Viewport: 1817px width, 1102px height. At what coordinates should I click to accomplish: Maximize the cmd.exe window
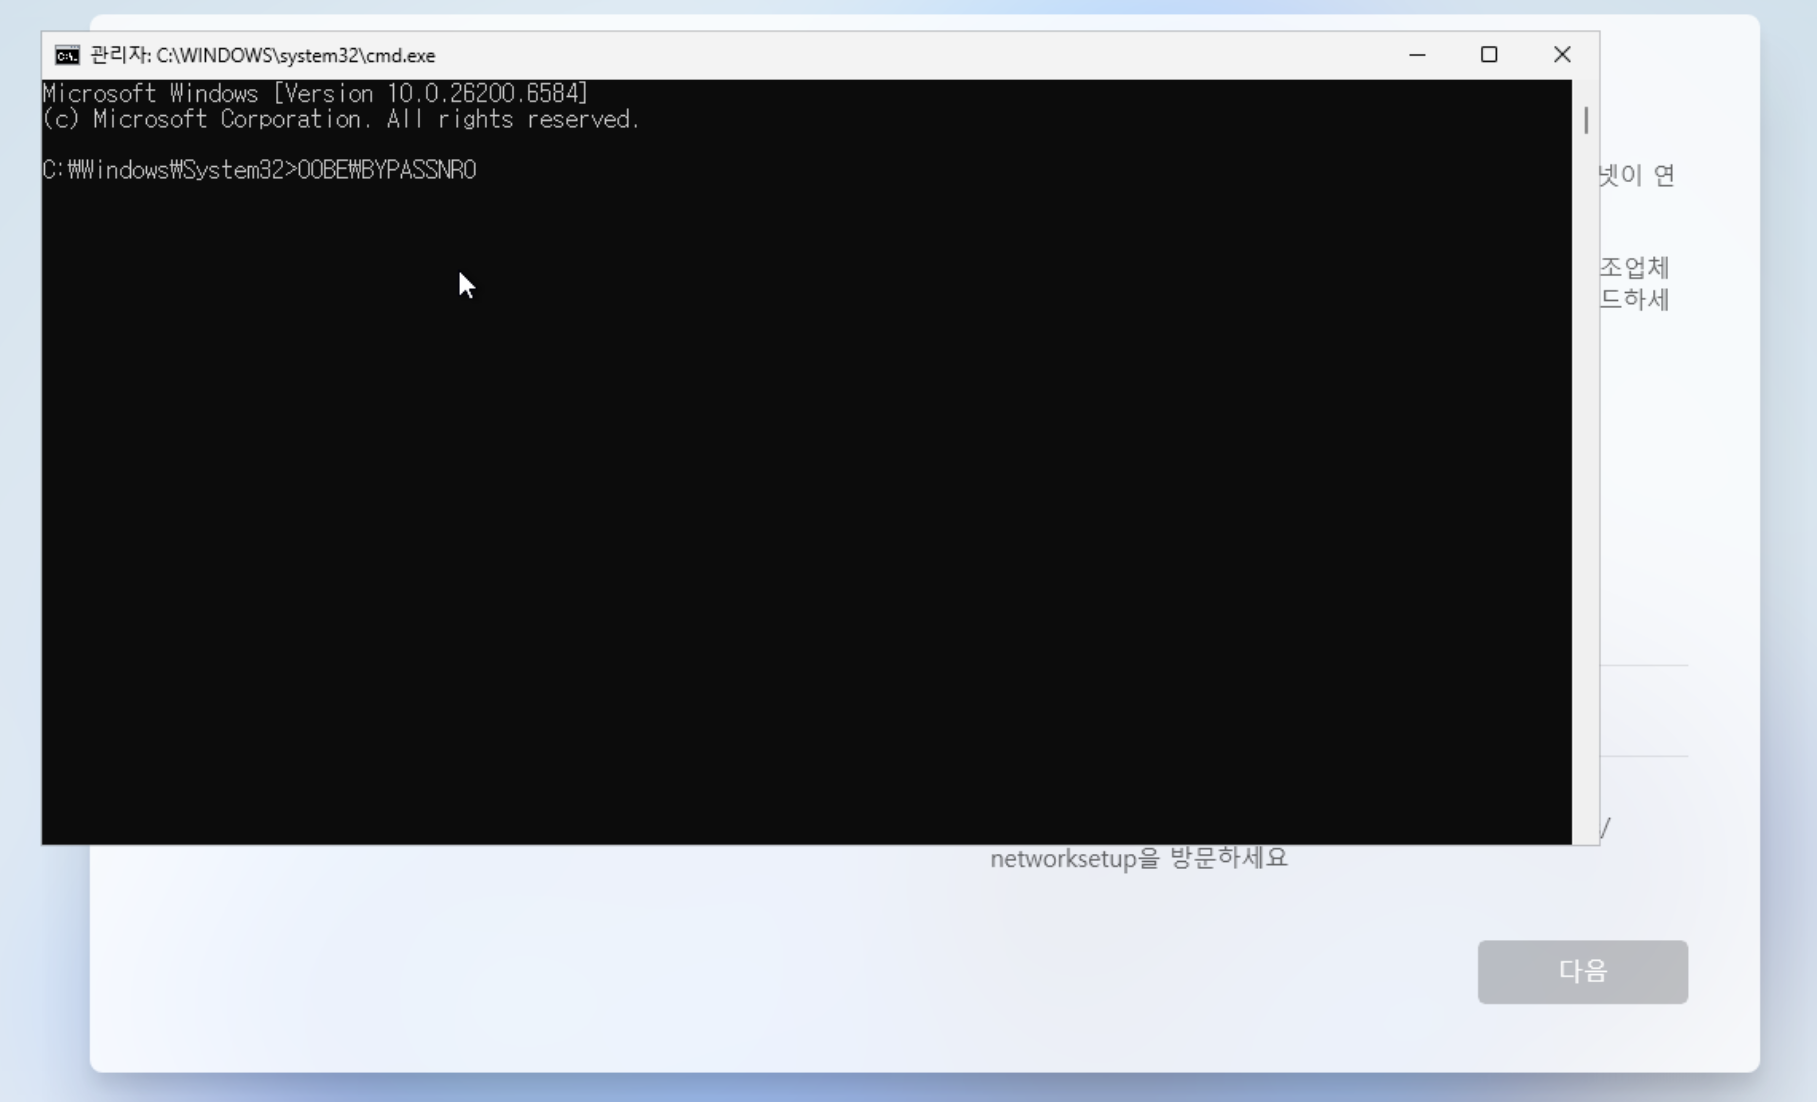pos(1489,55)
